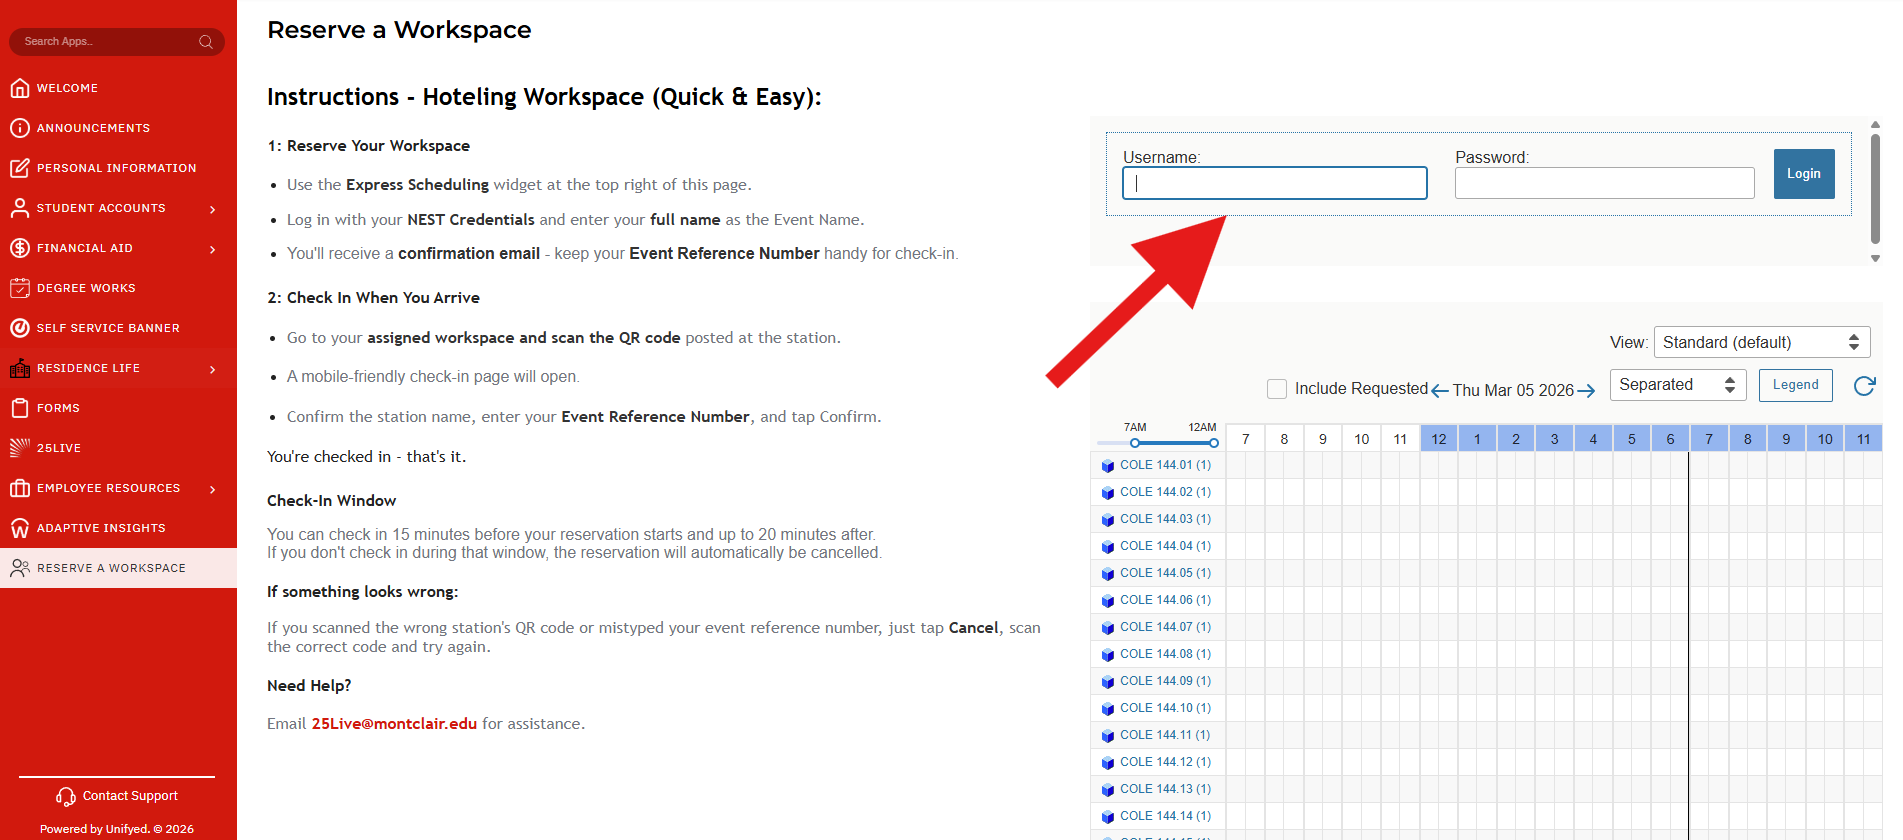This screenshot has width=1903, height=840.
Task: Click the 25Live@montclair.edu email link
Action: coord(394,724)
